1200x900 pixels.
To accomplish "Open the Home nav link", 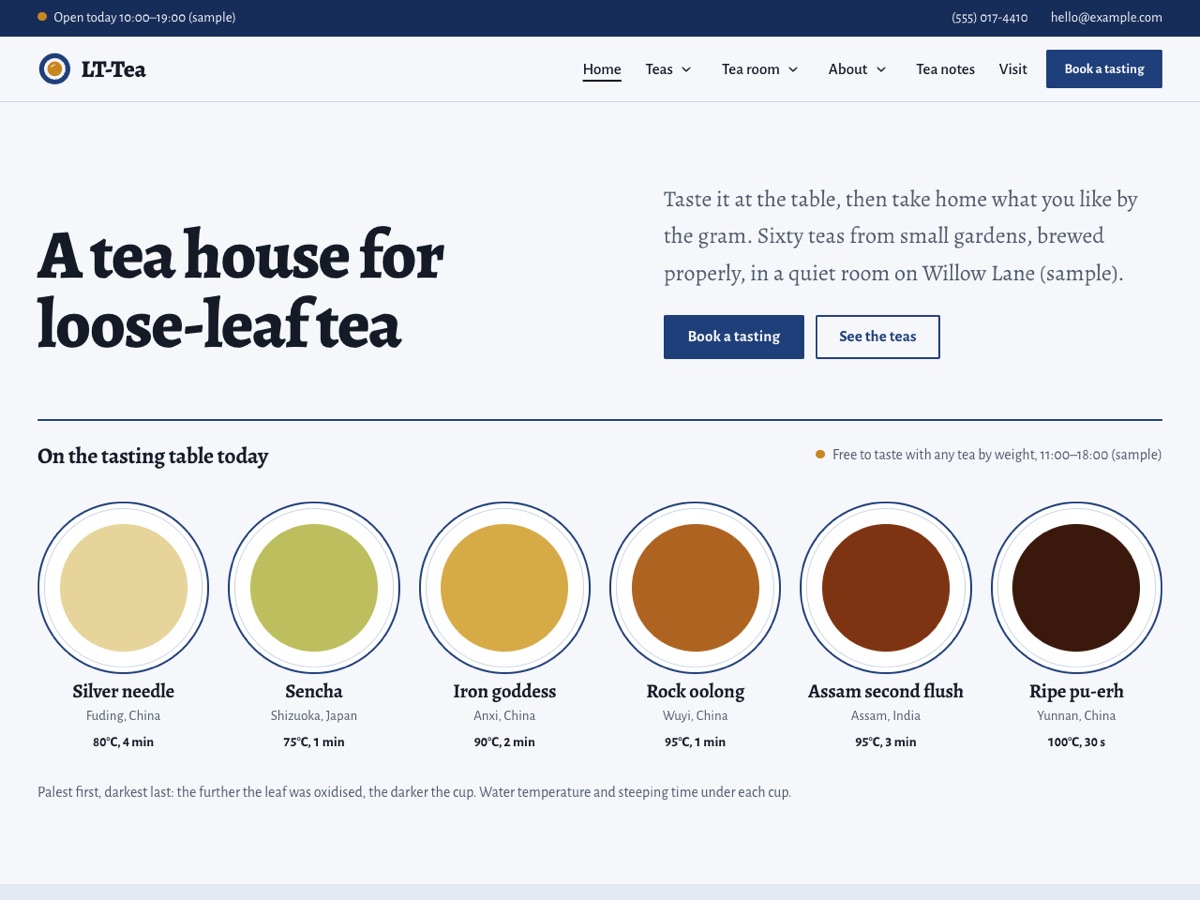I will pos(602,69).
